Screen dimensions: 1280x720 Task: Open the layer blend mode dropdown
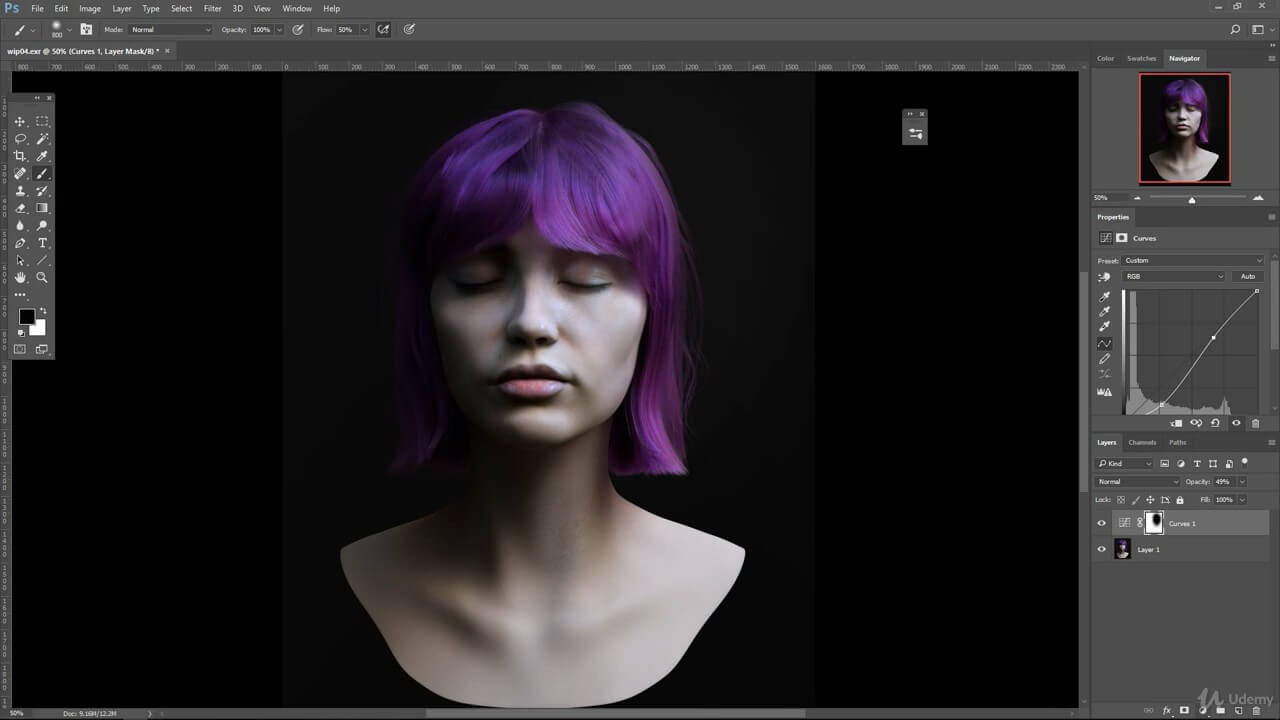pos(1138,482)
